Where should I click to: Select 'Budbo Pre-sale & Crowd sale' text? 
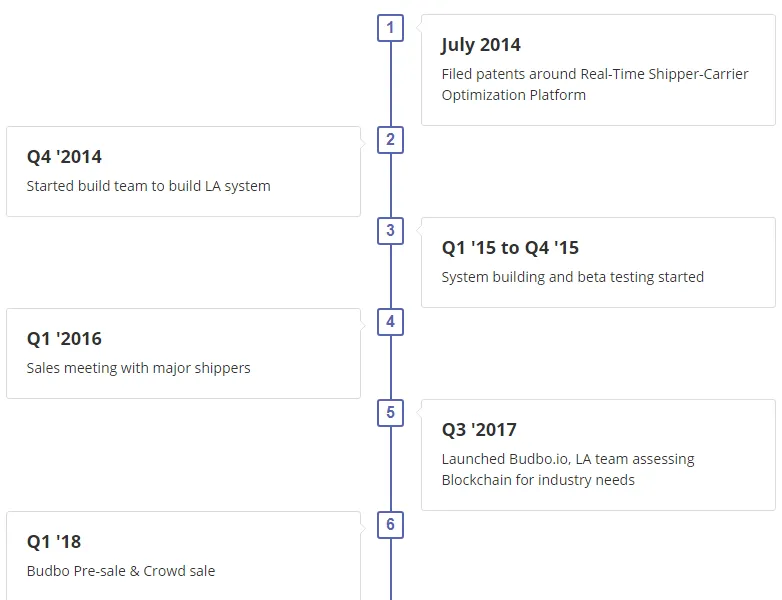click(121, 571)
